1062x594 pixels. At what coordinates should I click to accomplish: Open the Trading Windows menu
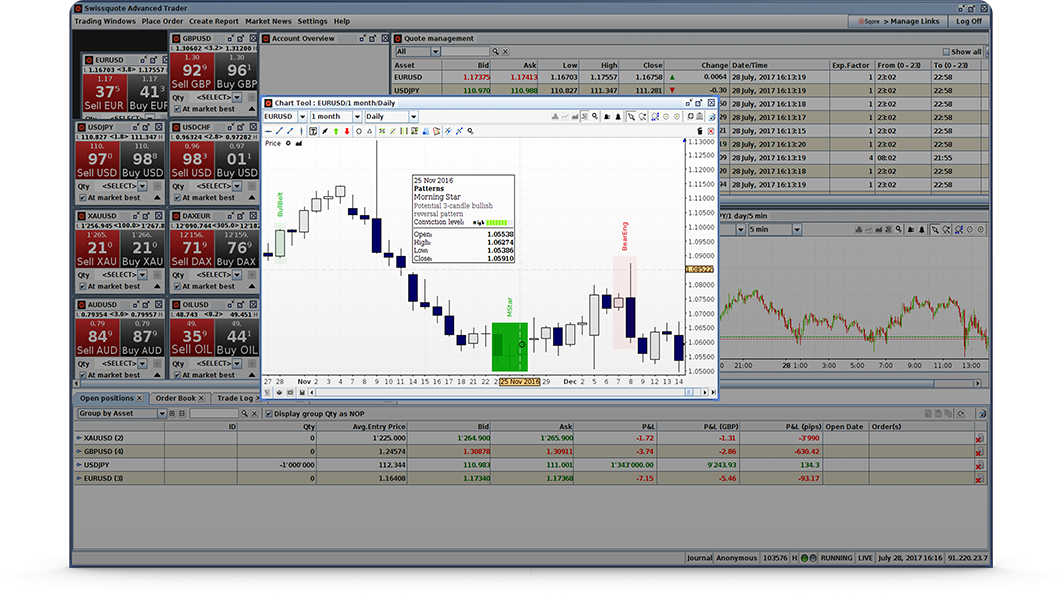105,21
